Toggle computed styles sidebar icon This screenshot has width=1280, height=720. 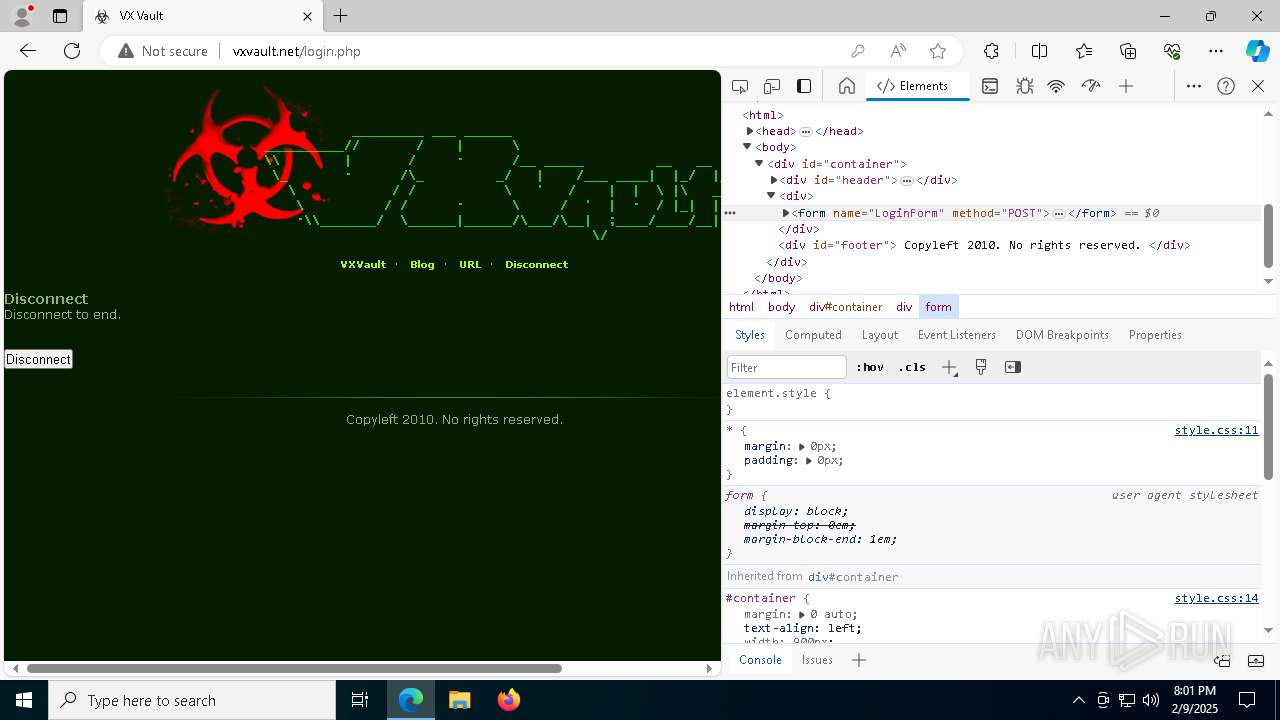tap(1013, 367)
